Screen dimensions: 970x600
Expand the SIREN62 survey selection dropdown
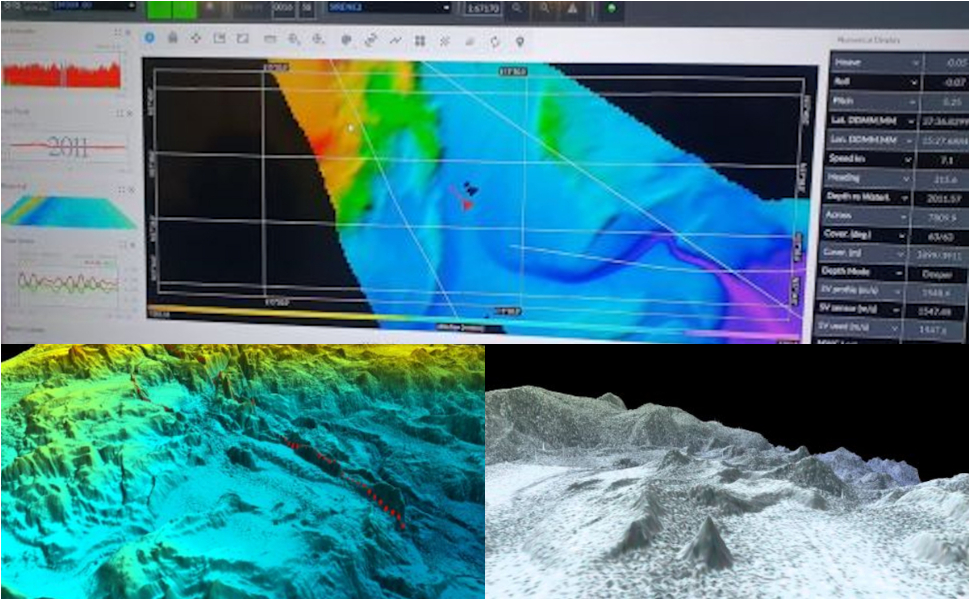pyautogui.click(x=446, y=8)
